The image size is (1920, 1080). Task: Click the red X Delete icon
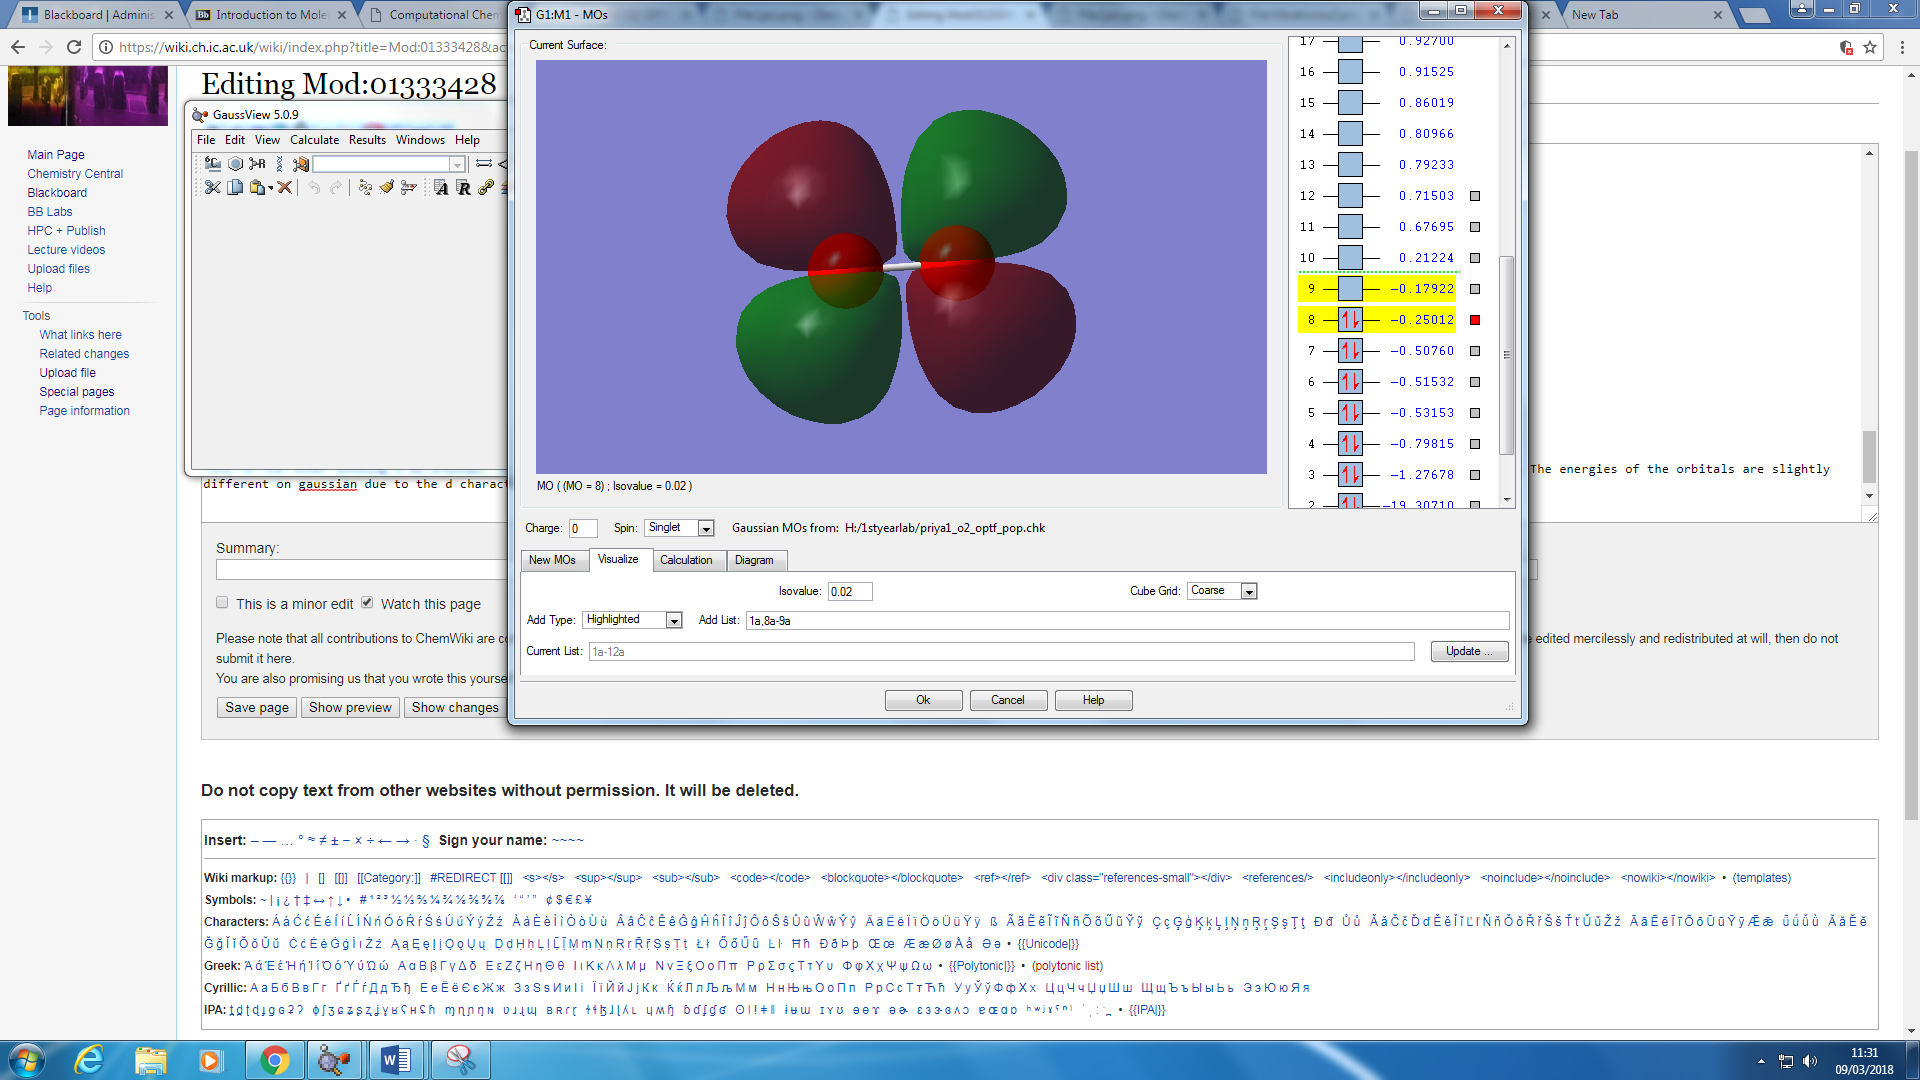click(x=285, y=187)
